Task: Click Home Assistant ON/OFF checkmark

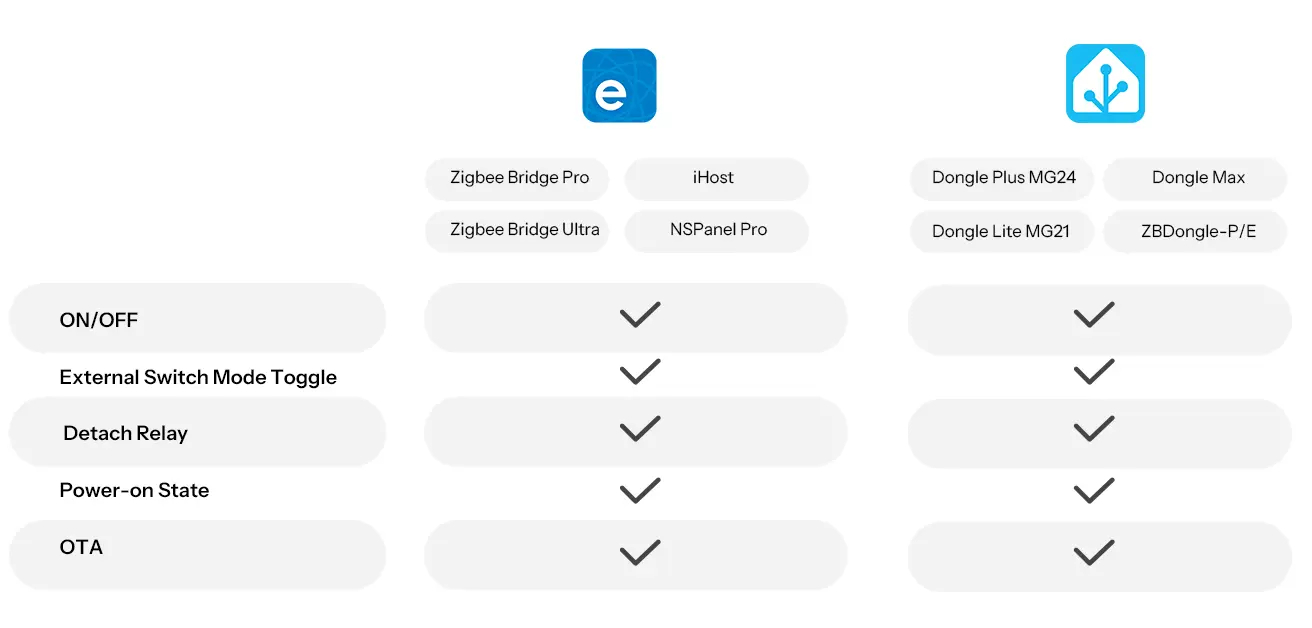Action: (1094, 316)
